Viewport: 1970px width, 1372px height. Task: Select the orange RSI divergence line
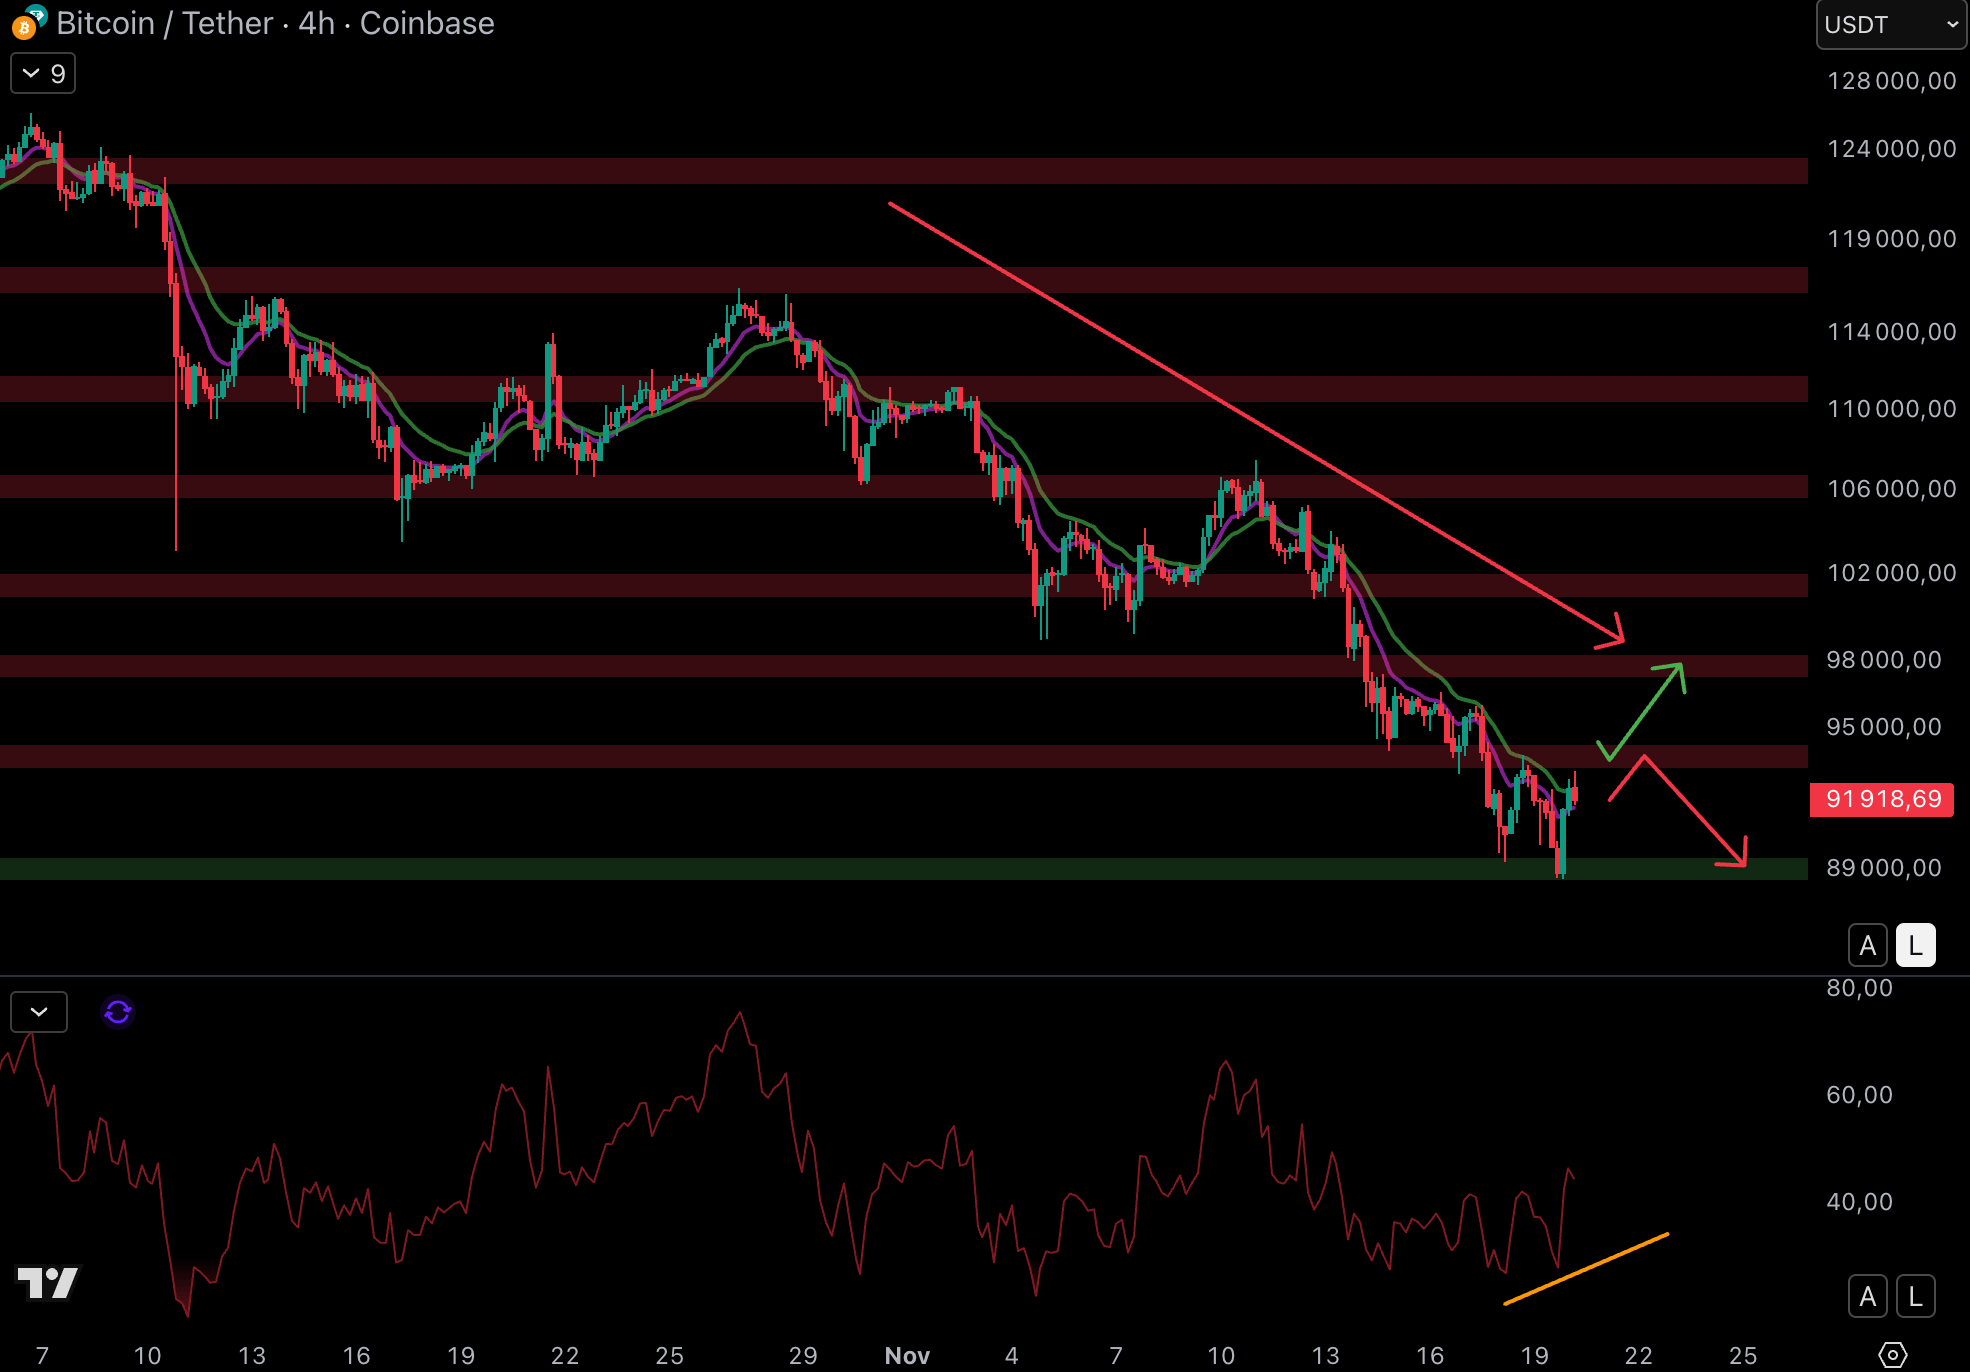coord(1586,1269)
